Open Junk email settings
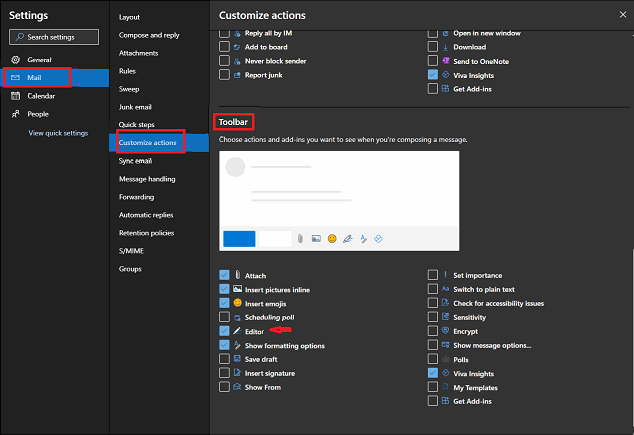Screen dimensions: 634x435 click(x=135, y=107)
